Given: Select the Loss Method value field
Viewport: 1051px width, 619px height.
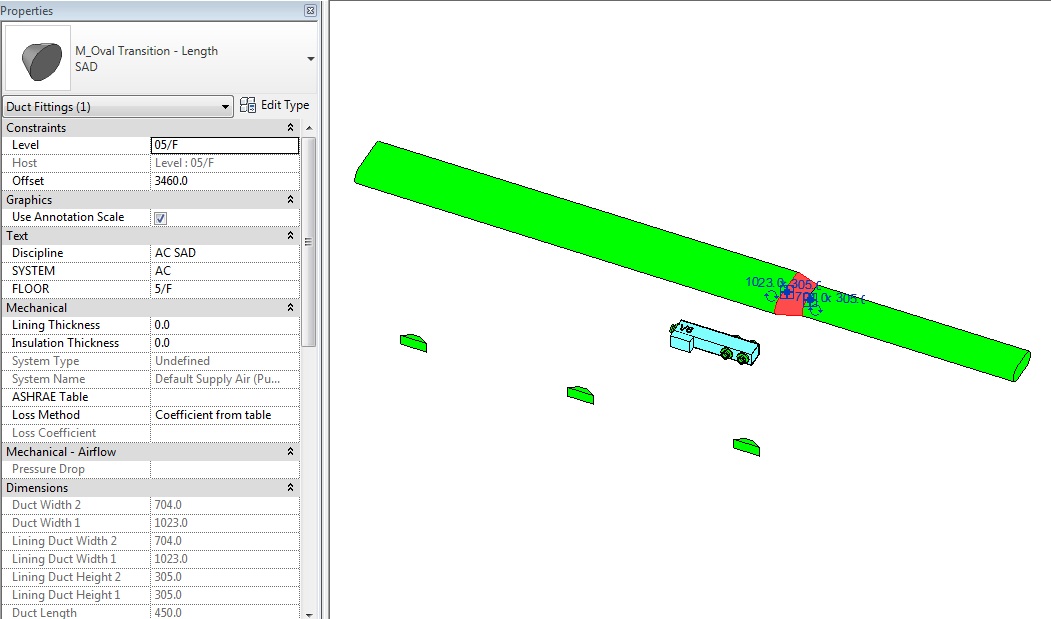Looking at the screenshot, I should (225, 415).
